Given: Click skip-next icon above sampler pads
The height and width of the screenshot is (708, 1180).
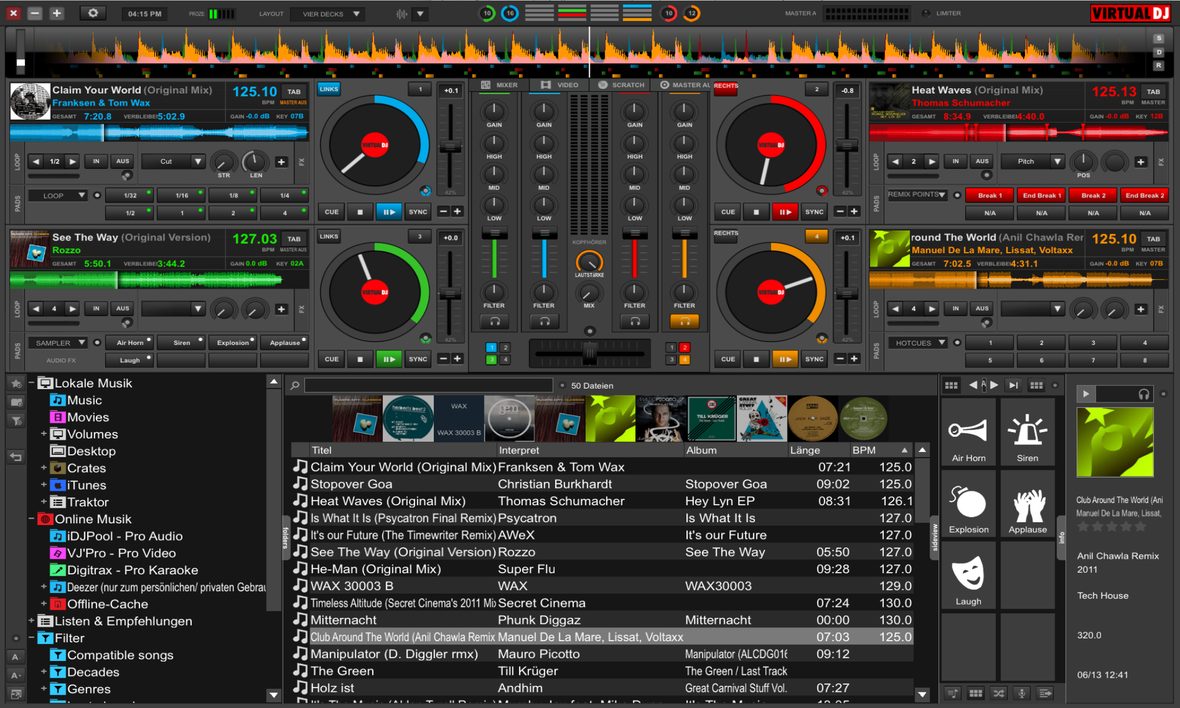Looking at the screenshot, I should point(1013,385).
